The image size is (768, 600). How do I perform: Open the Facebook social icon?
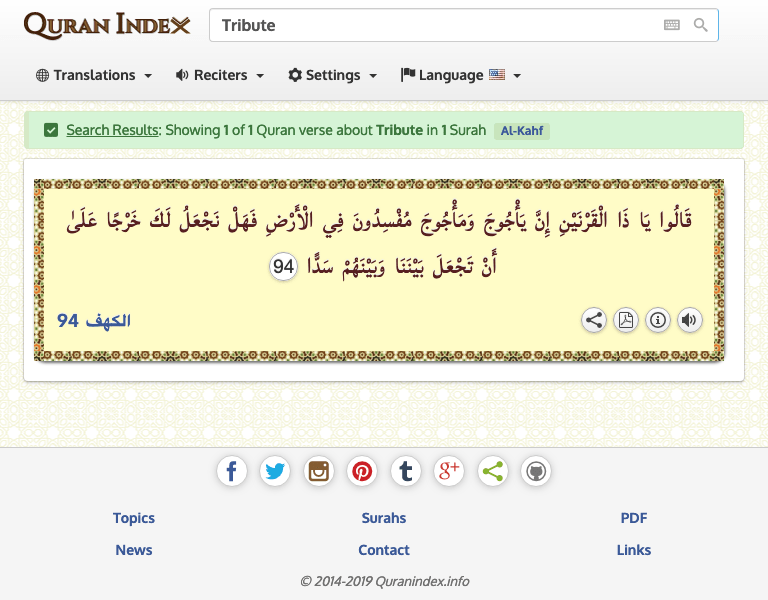231,471
